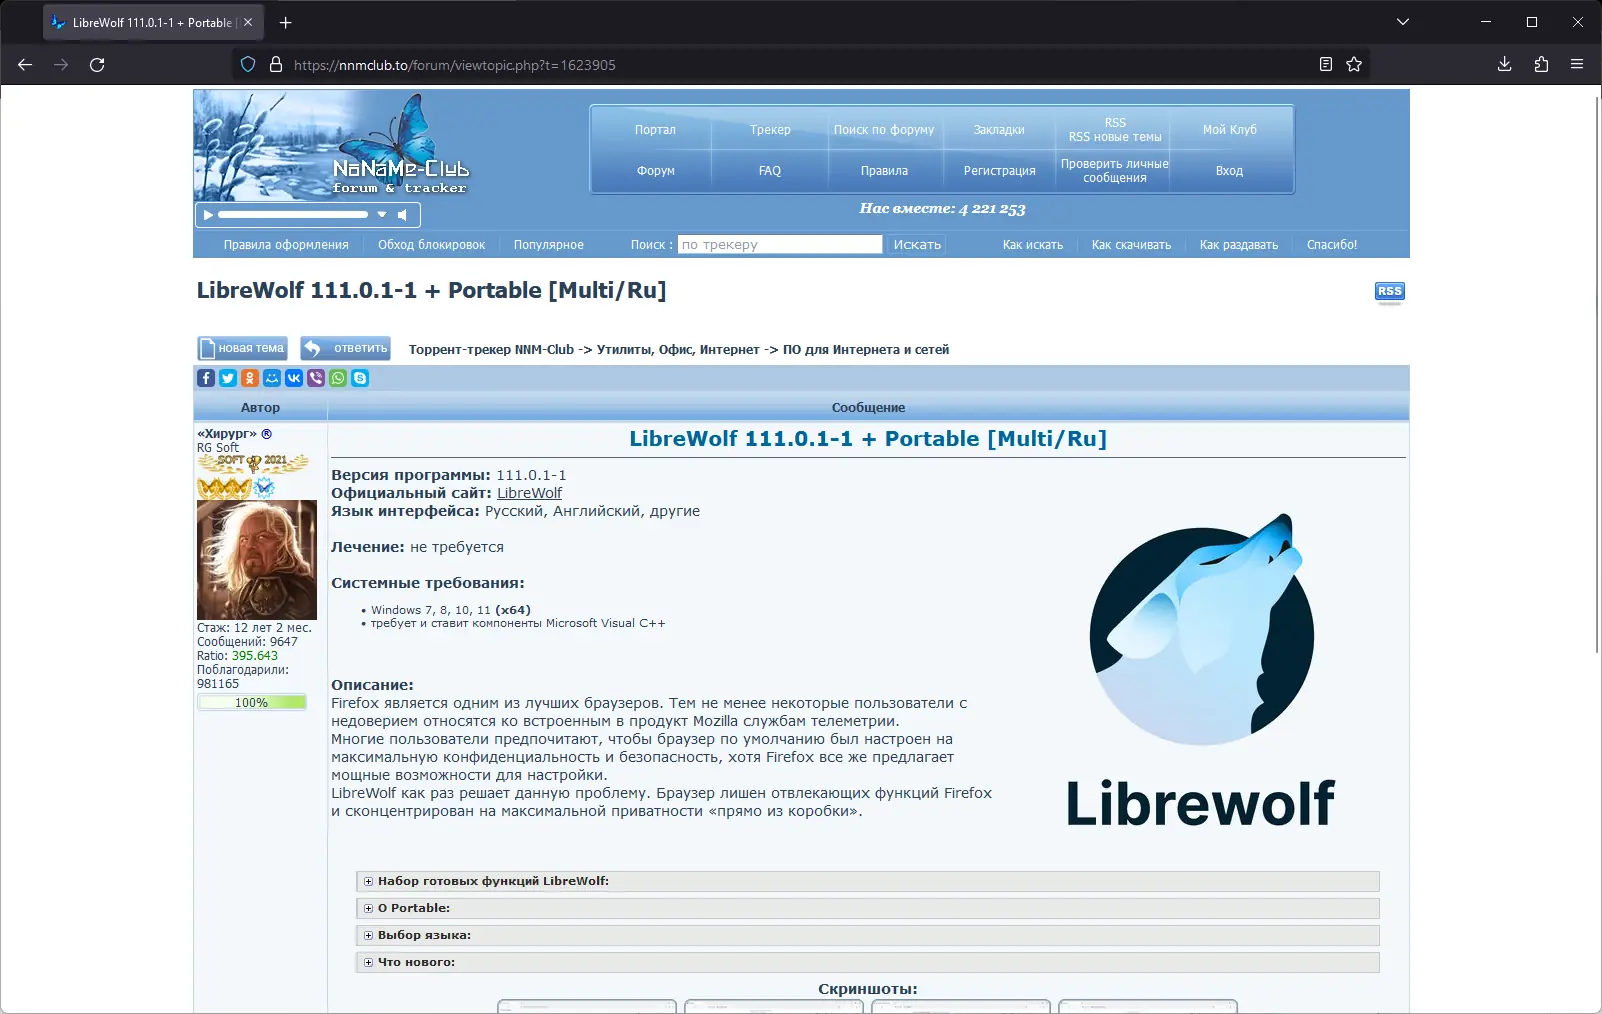The height and width of the screenshot is (1014, 1602).
Task: Expand the "Выбор языка" spoiler
Action: point(868,935)
